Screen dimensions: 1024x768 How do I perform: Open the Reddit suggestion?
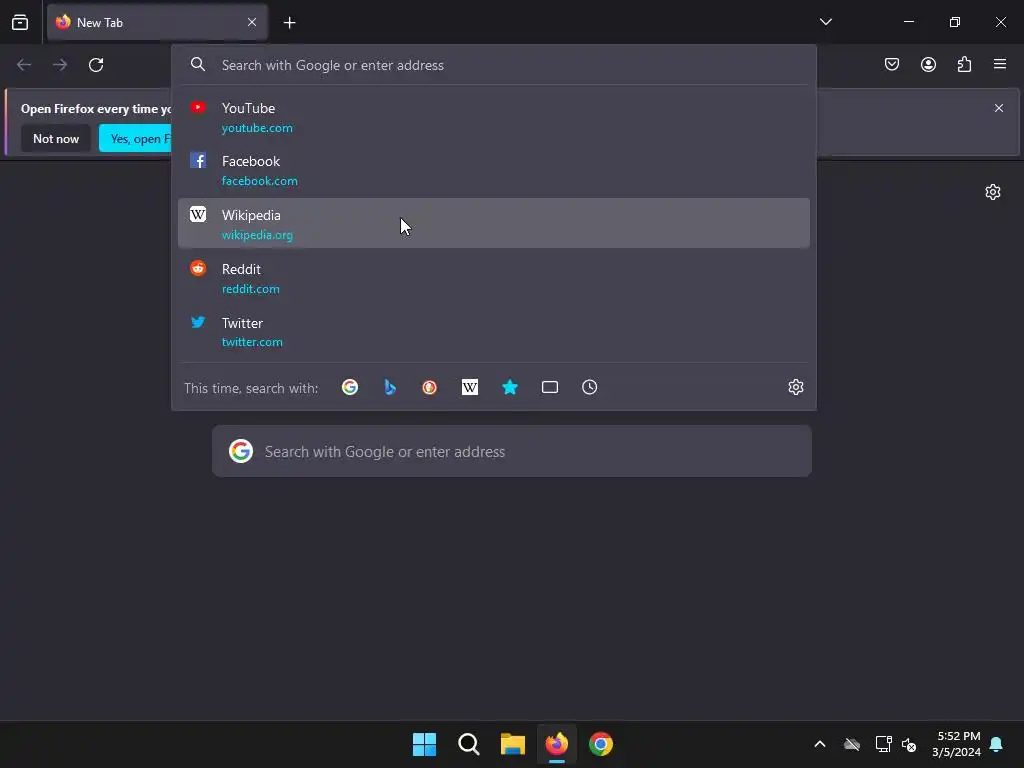494,278
